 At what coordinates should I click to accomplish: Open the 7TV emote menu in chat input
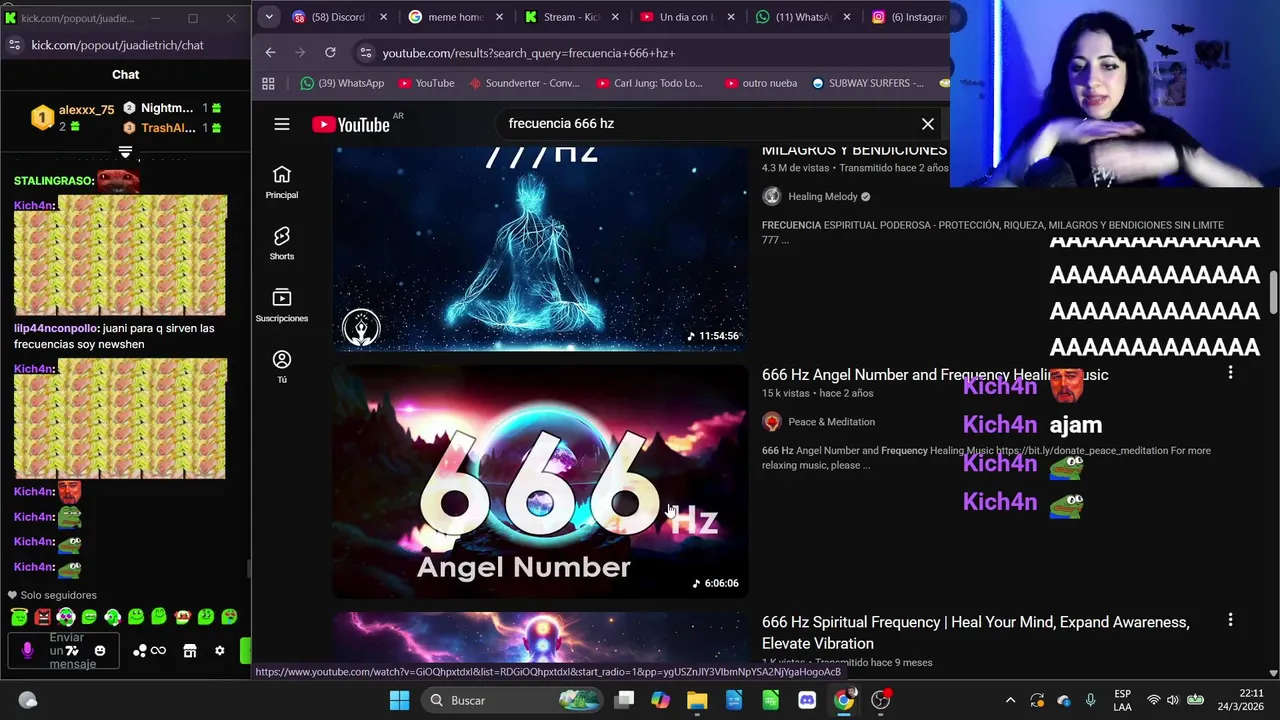pyautogui.click(x=71, y=650)
